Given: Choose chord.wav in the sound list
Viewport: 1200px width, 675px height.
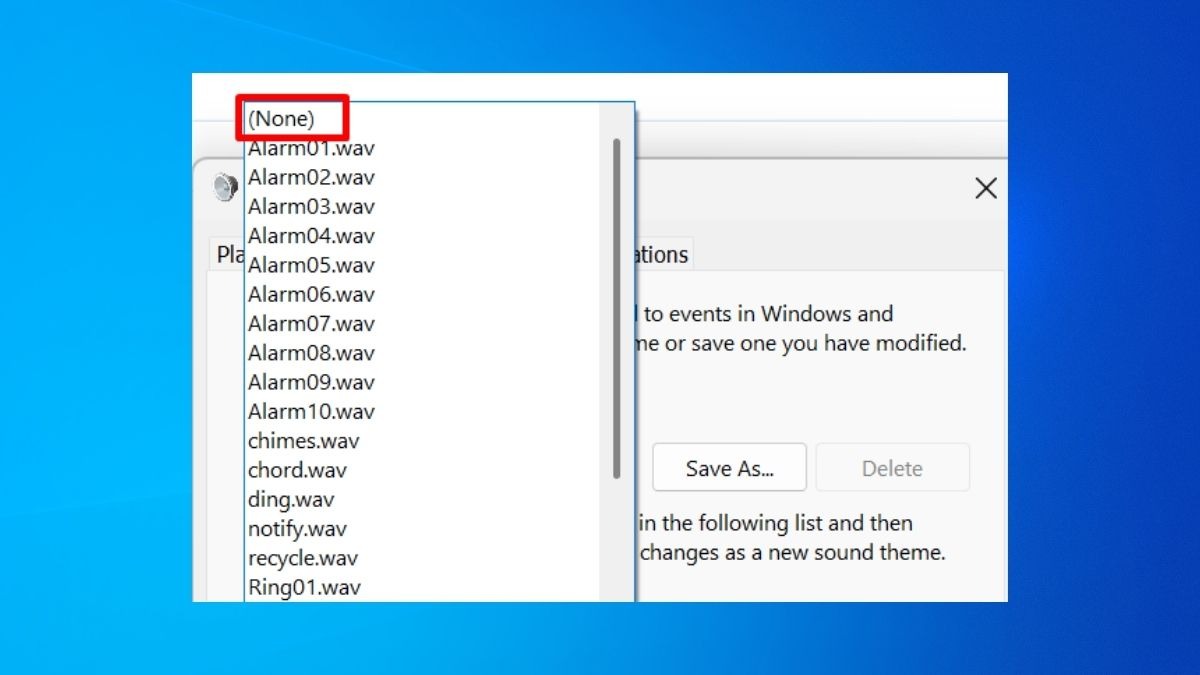Looking at the screenshot, I should [297, 470].
